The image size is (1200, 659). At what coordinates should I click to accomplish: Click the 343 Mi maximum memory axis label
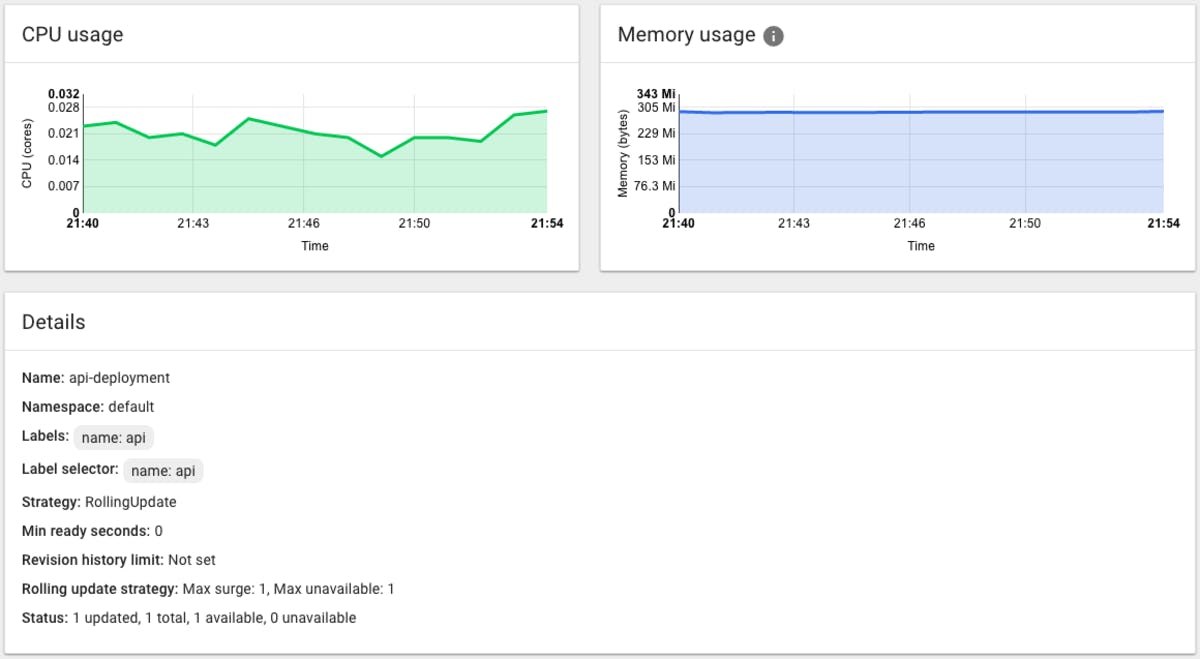[656, 94]
